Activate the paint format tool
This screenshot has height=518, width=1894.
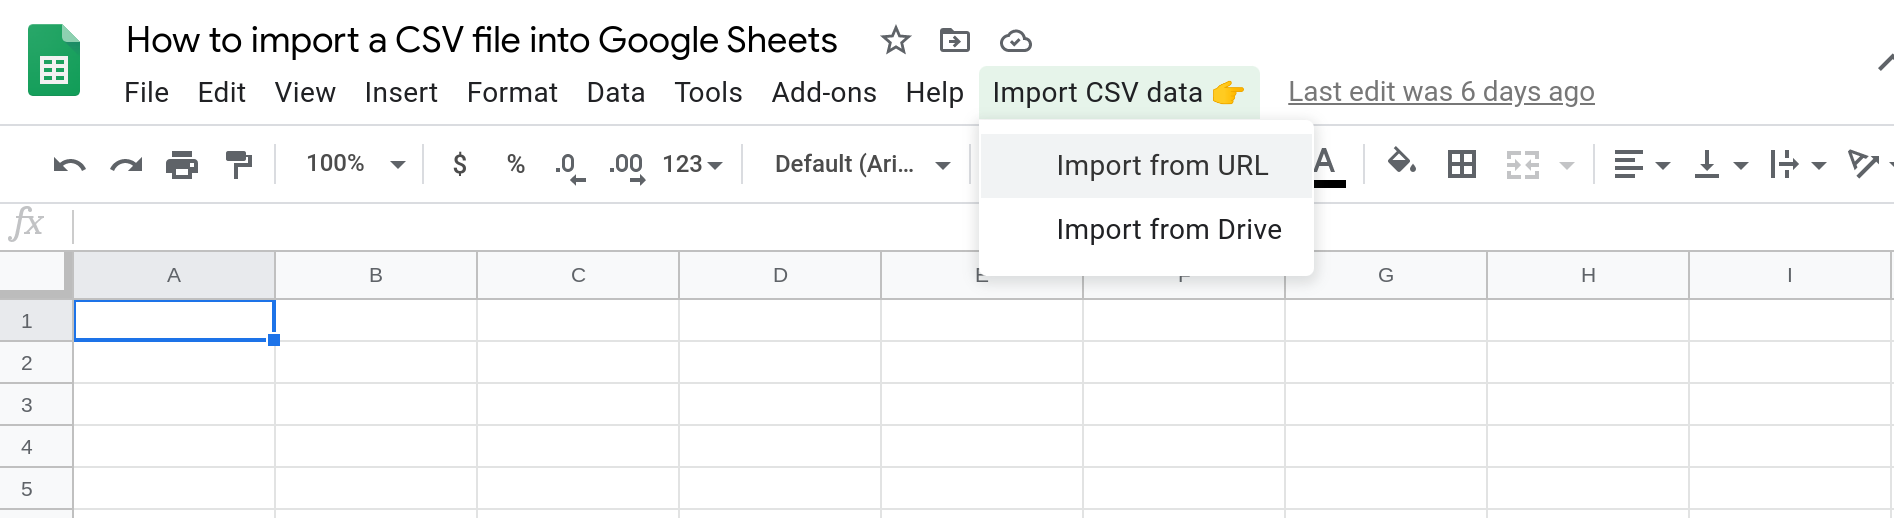point(239,164)
